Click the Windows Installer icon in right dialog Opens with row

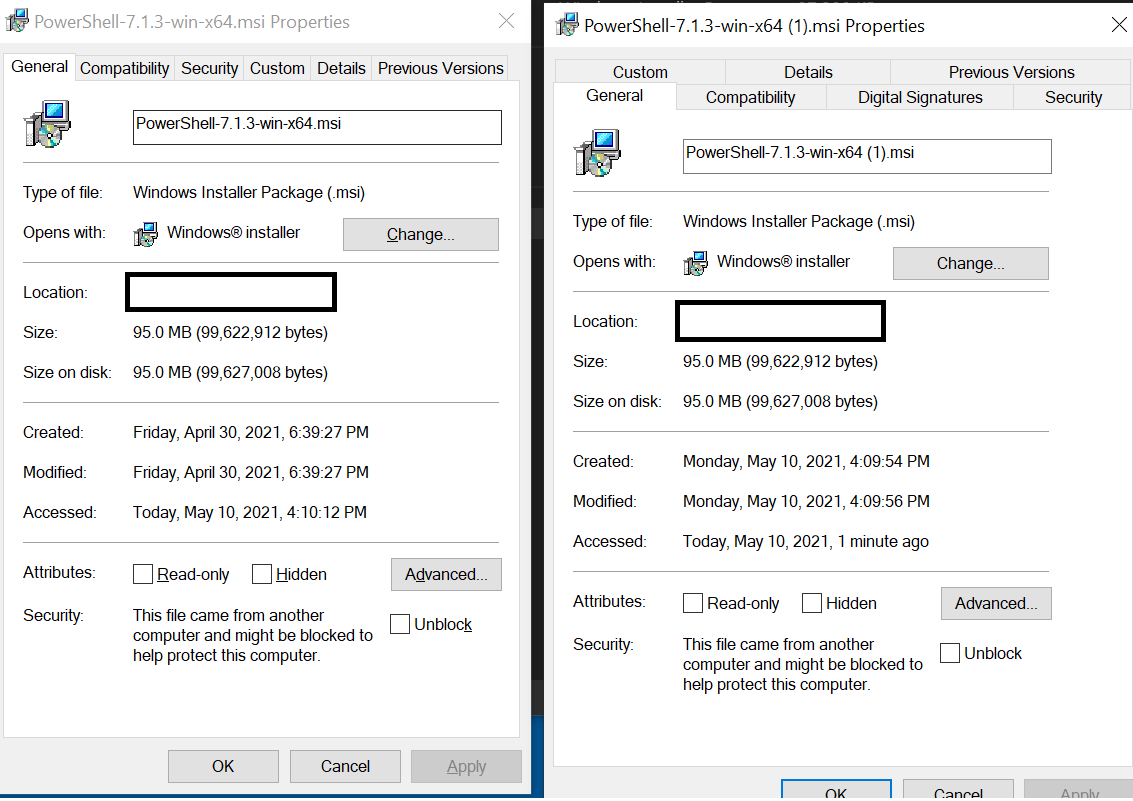(x=695, y=262)
